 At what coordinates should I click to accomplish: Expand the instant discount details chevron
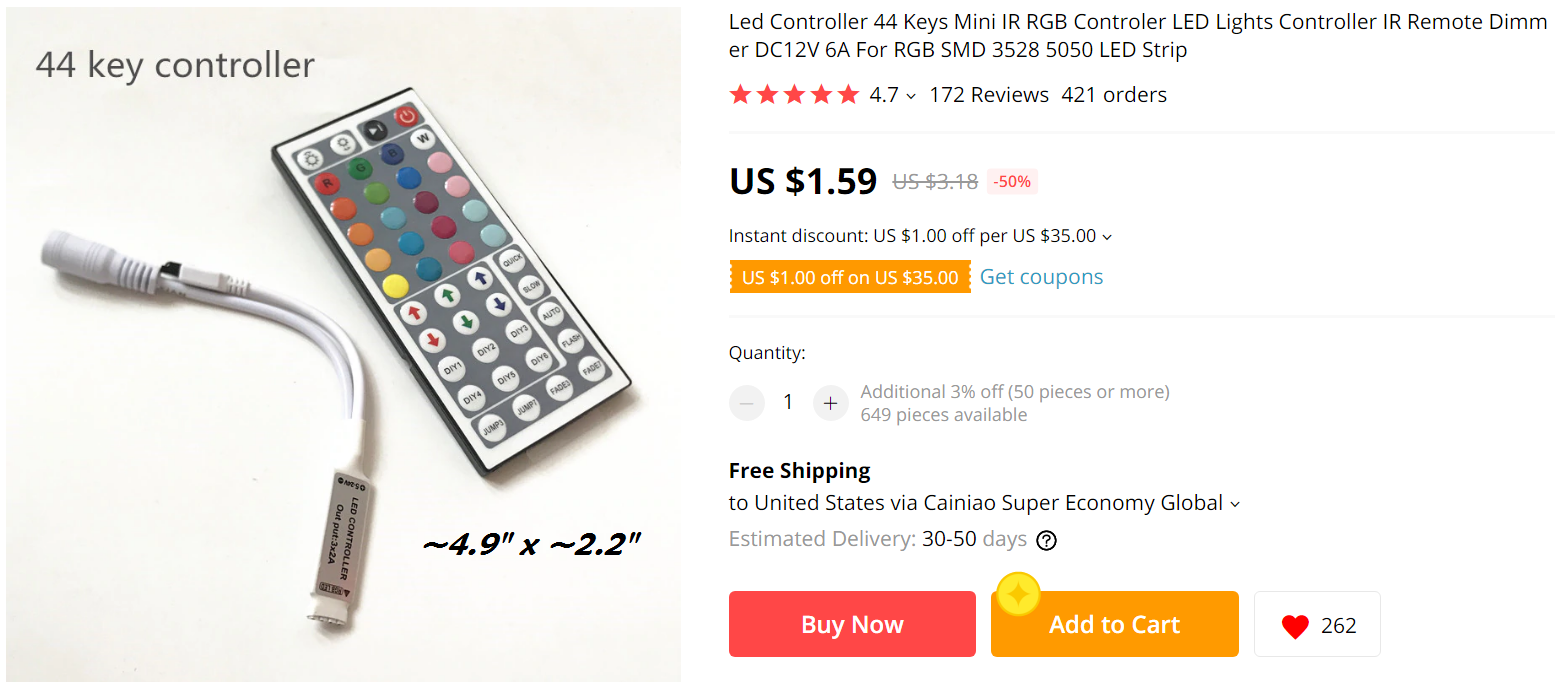pos(1107,238)
